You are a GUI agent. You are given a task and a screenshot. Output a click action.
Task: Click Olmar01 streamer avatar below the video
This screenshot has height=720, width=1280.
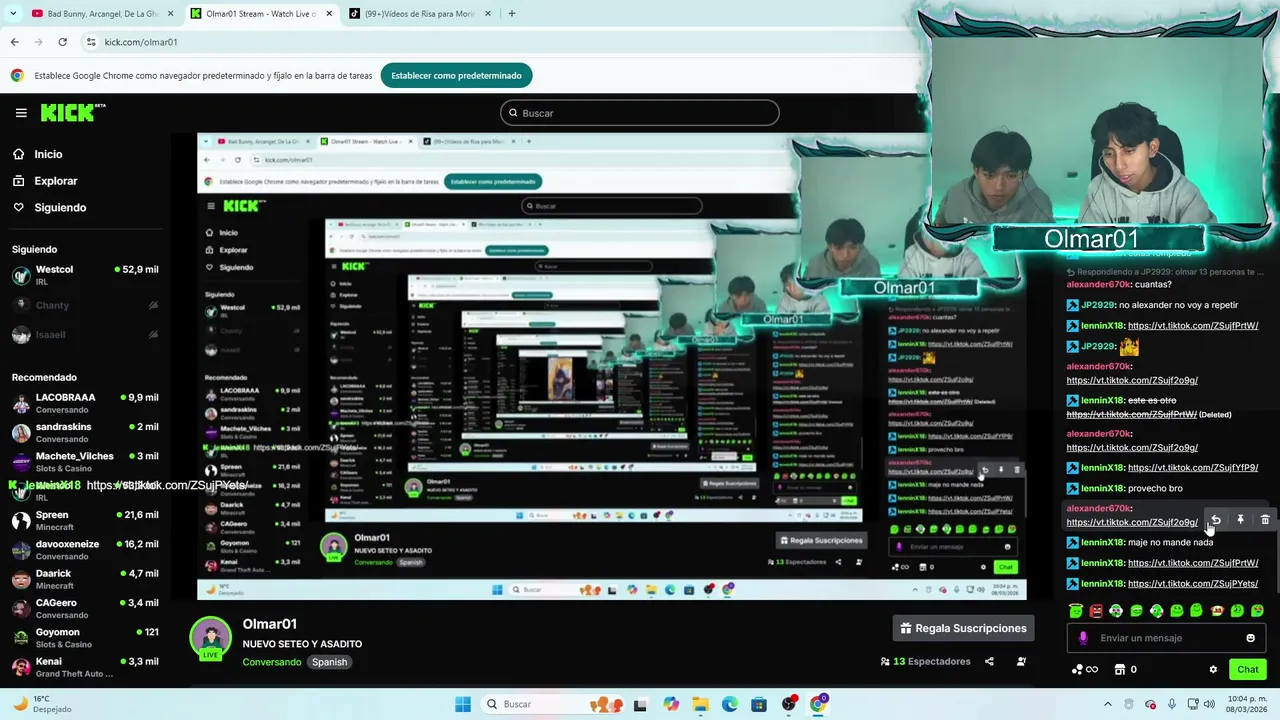pyautogui.click(x=211, y=638)
